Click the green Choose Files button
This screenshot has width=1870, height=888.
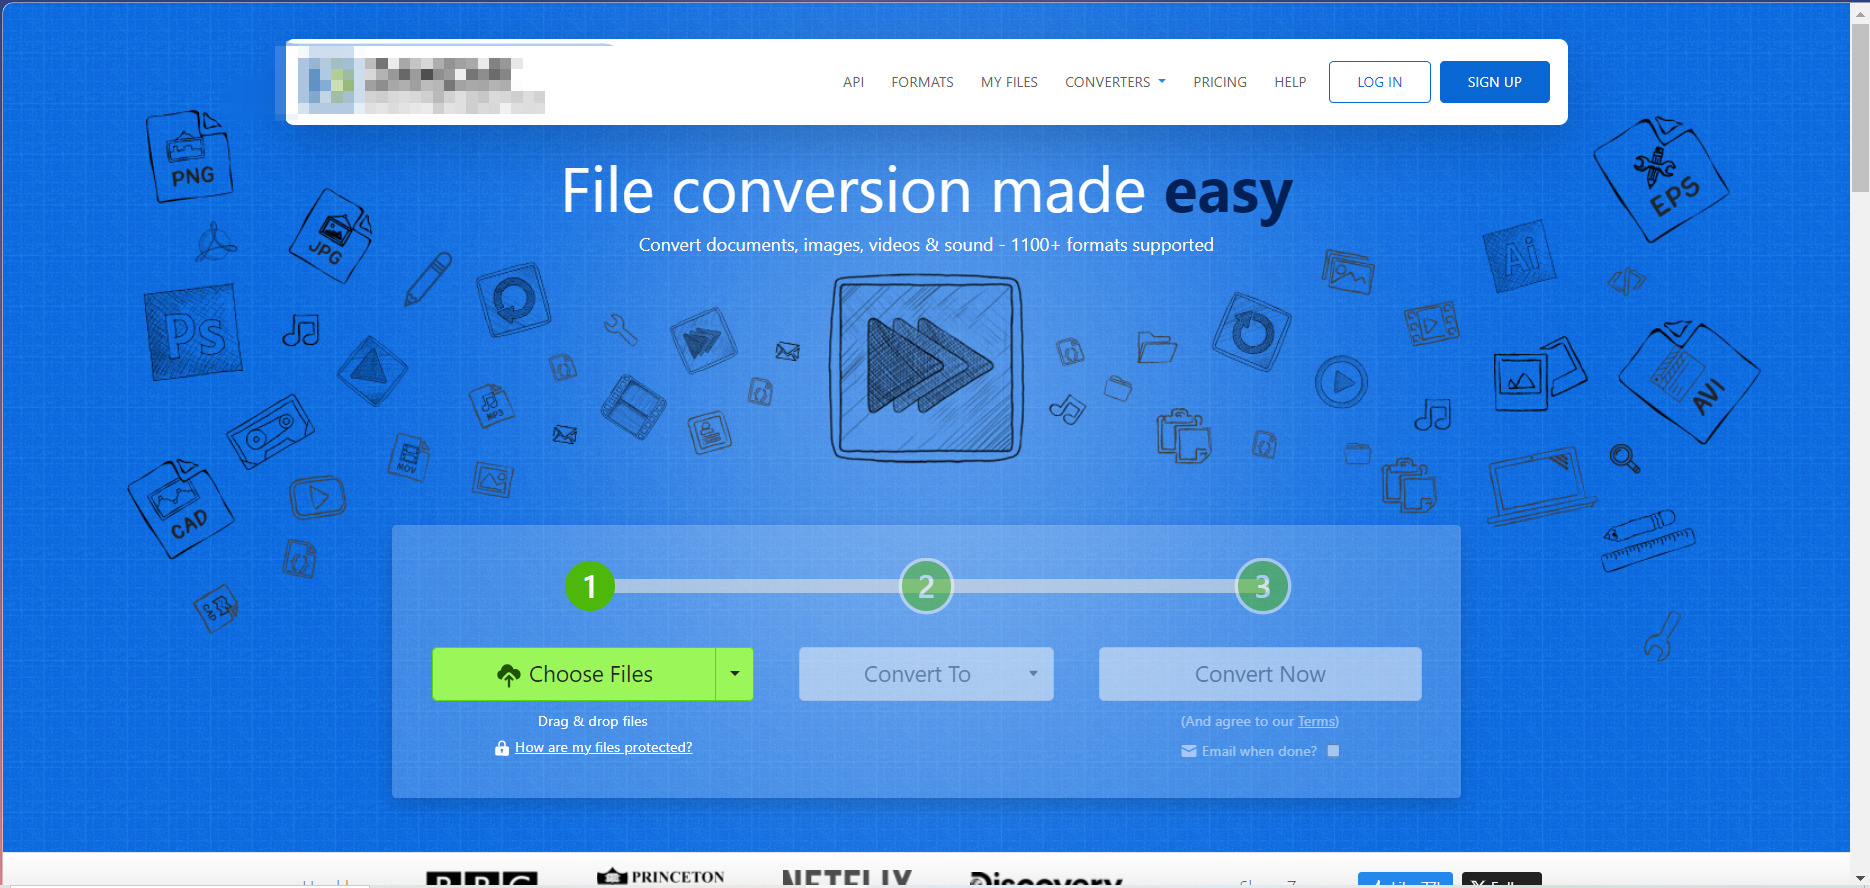coord(574,674)
